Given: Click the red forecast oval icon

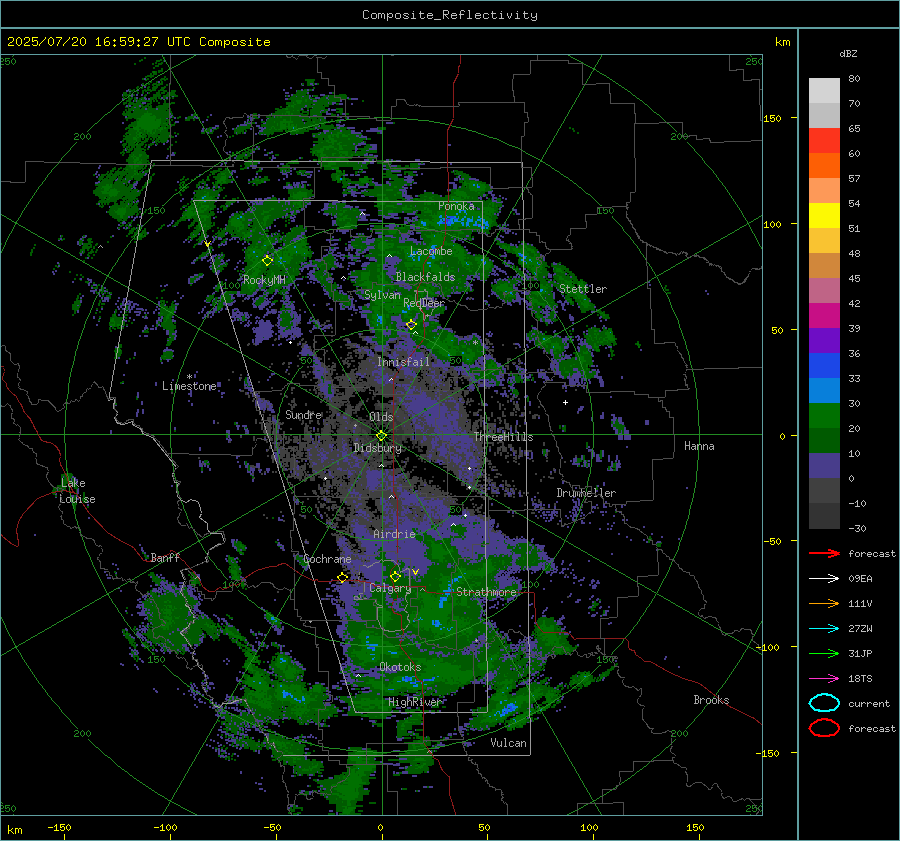Looking at the screenshot, I should coord(824,728).
